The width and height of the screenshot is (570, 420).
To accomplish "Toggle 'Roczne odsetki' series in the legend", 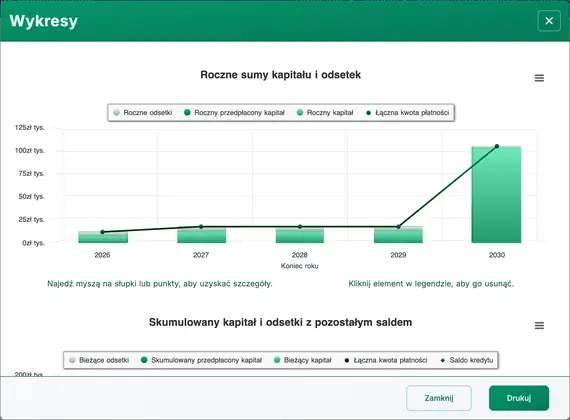I will point(142,113).
